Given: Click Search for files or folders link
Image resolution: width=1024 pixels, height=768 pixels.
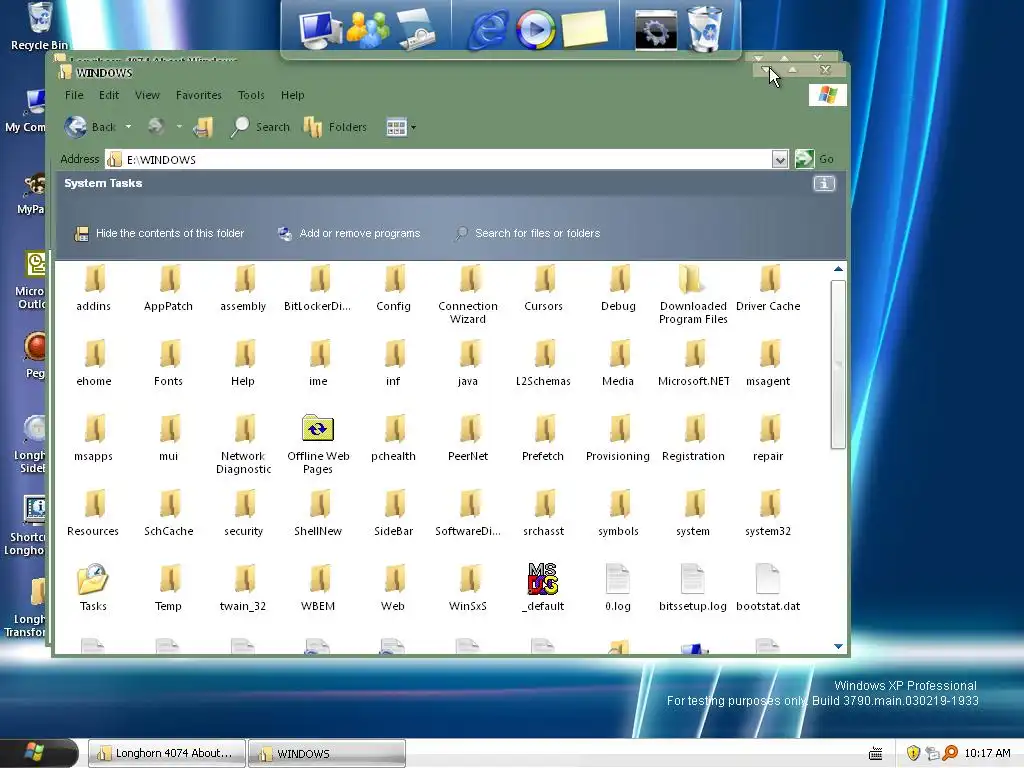Looking at the screenshot, I should tap(527, 233).
